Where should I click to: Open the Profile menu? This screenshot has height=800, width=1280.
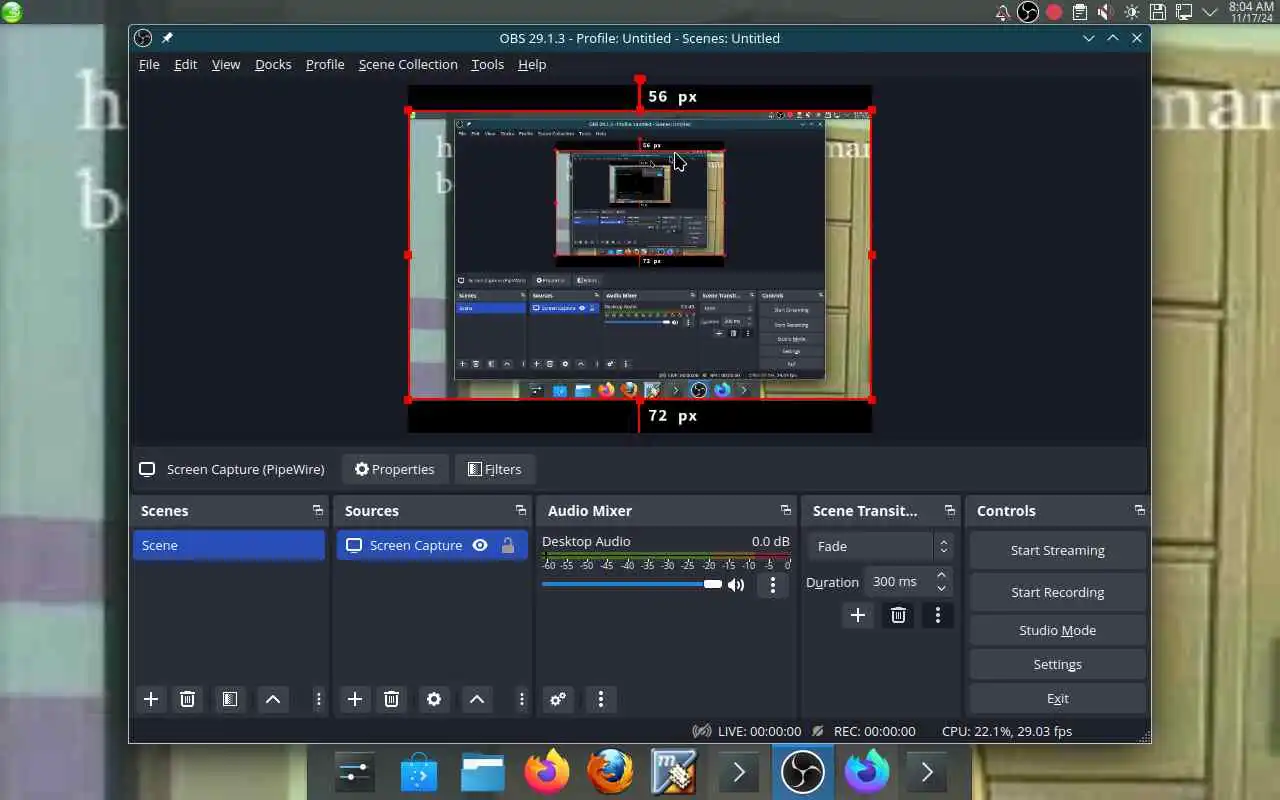coord(325,64)
